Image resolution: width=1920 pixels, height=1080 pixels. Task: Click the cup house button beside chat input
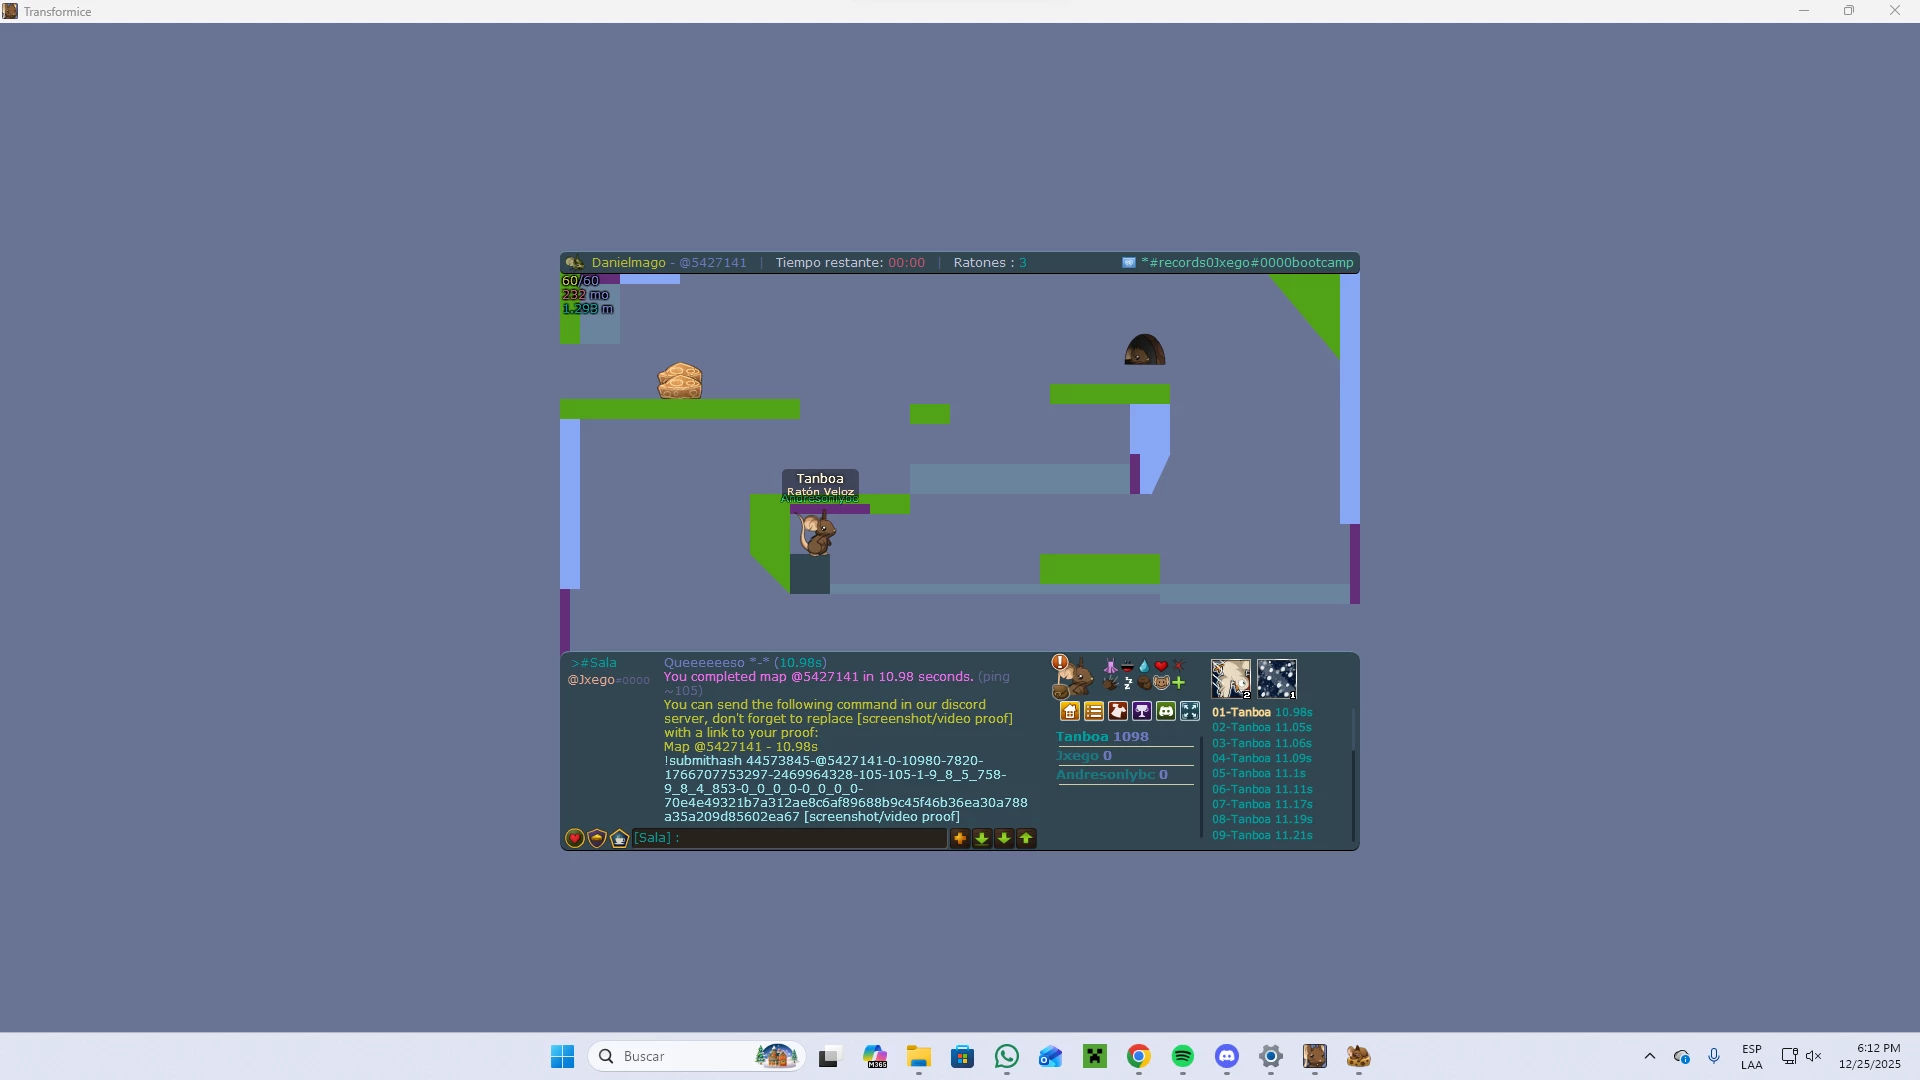619,838
